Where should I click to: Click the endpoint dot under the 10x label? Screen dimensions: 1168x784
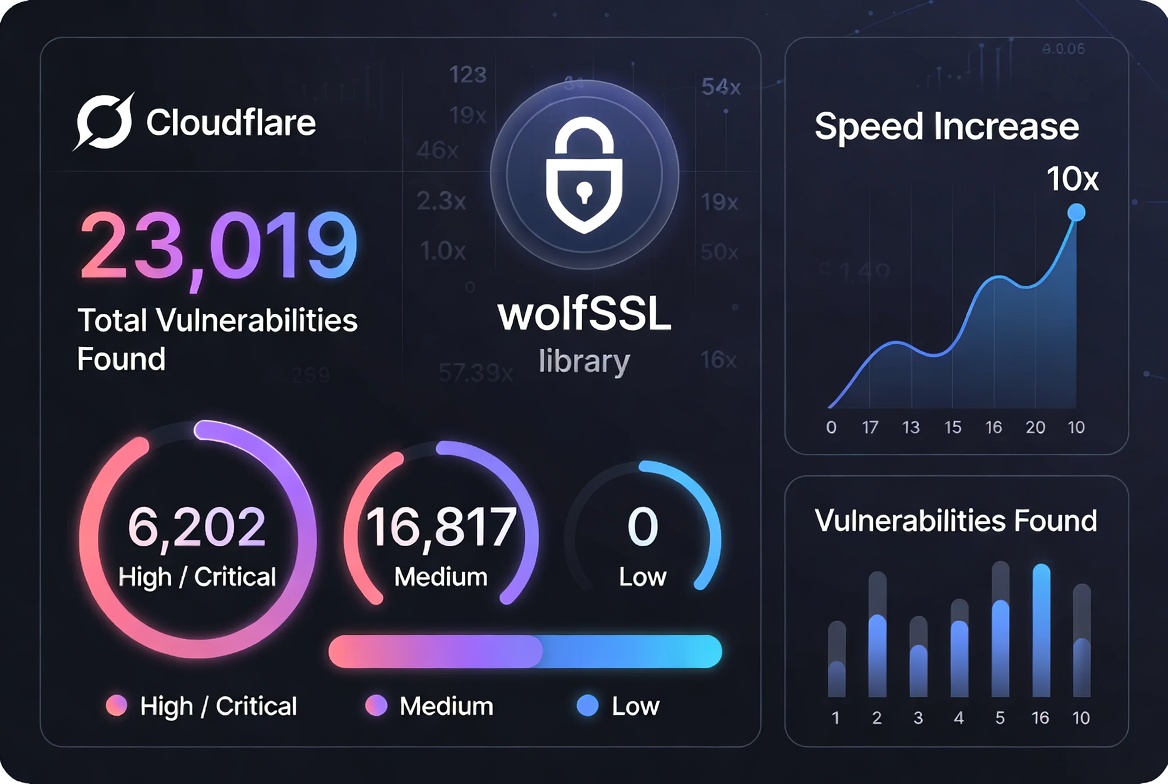(x=1076, y=213)
